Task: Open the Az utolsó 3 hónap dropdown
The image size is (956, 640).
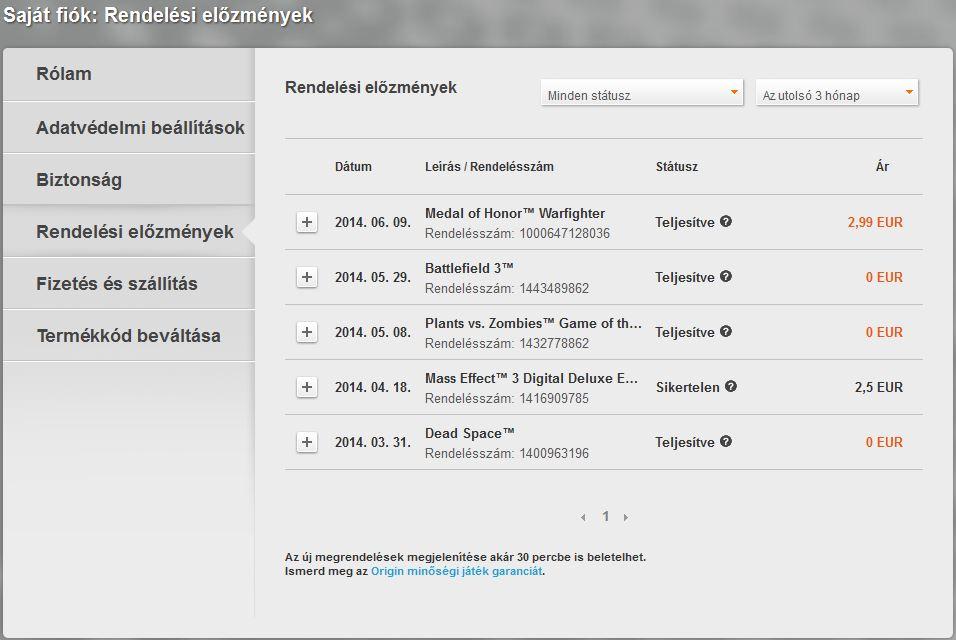Action: [x=836, y=93]
